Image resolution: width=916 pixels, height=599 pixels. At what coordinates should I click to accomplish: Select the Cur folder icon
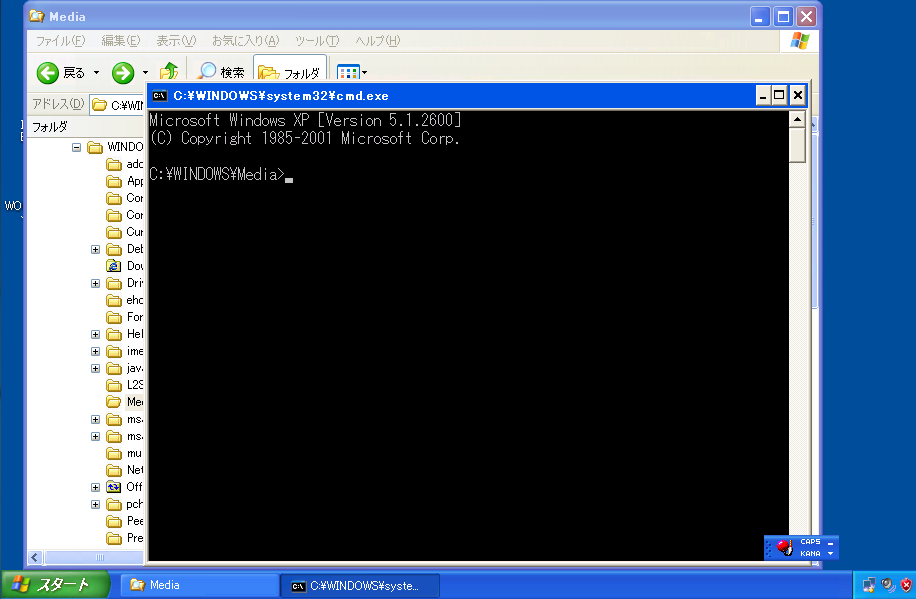(114, 232)
